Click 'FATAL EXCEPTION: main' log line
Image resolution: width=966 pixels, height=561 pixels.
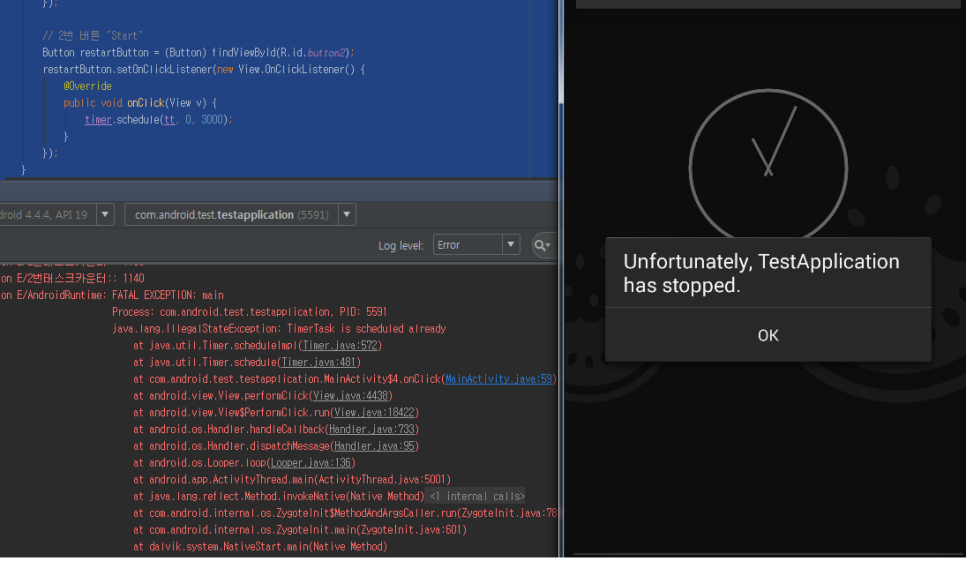168,296
